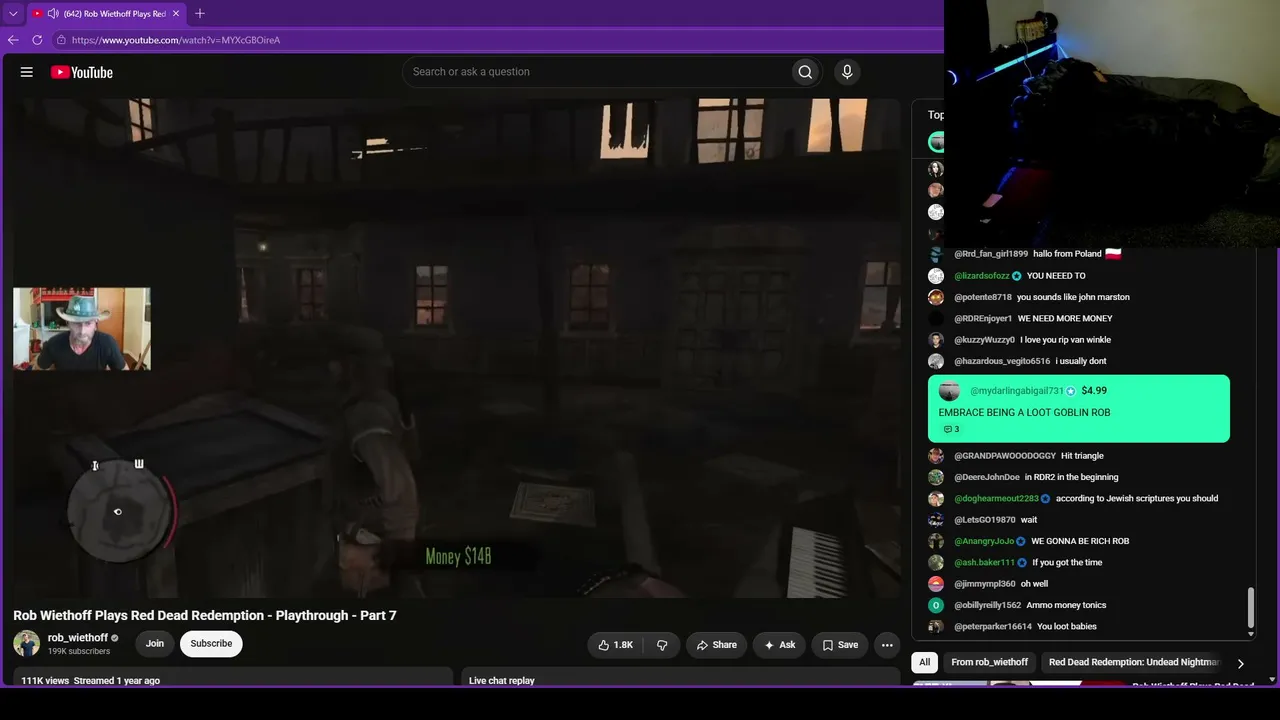The height and width of the screenshot is (720, 1280).
Task: Open the rob_wiethoff channel name link
Action: point(78,638)
